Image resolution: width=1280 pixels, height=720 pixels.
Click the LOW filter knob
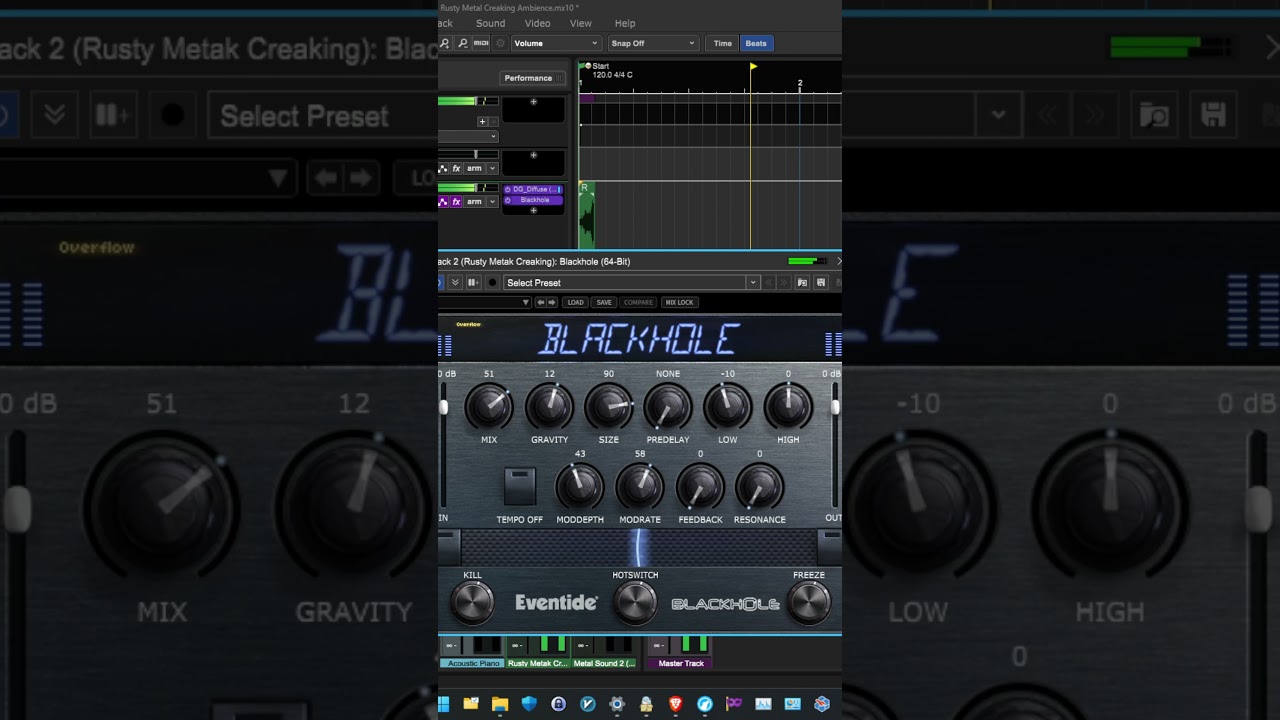pyautogui.click(x=728, y=408)
